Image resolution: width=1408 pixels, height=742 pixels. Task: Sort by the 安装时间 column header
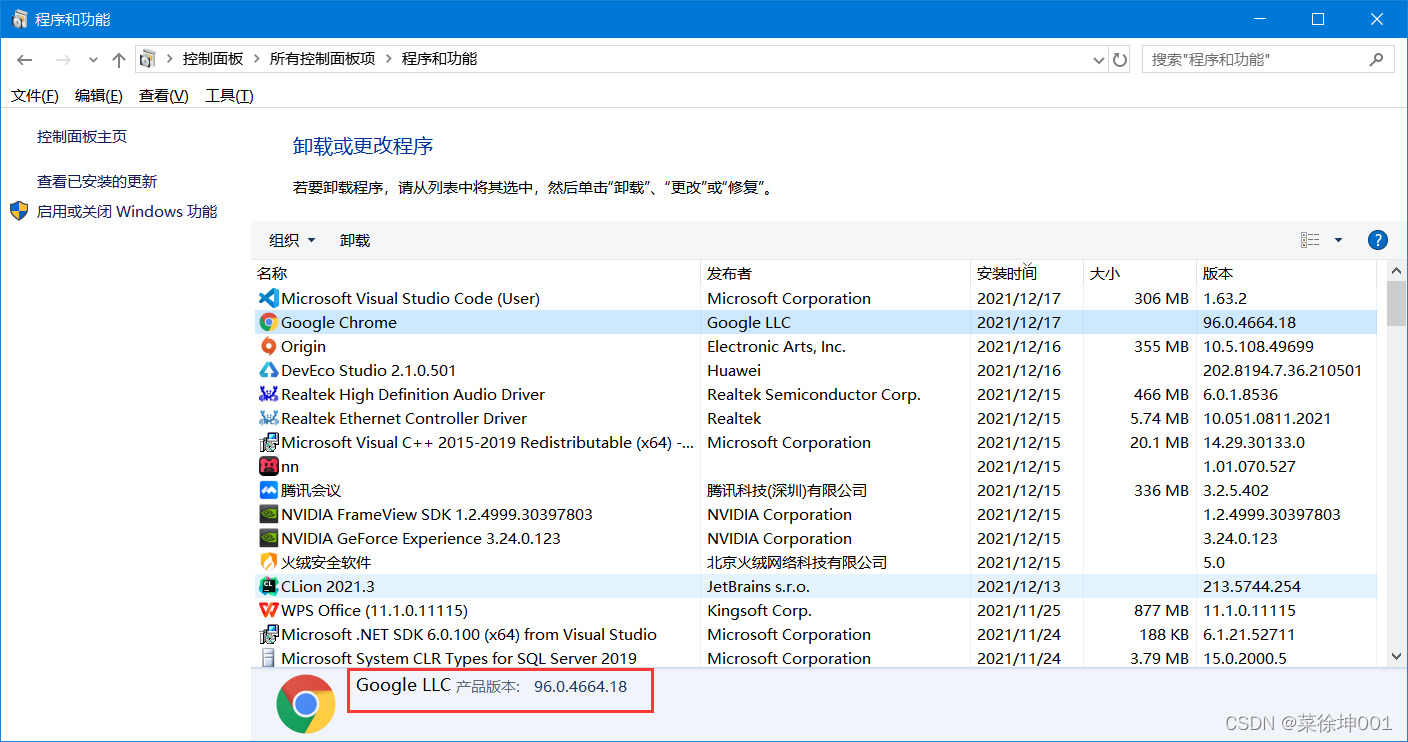tap(1027, 273)
